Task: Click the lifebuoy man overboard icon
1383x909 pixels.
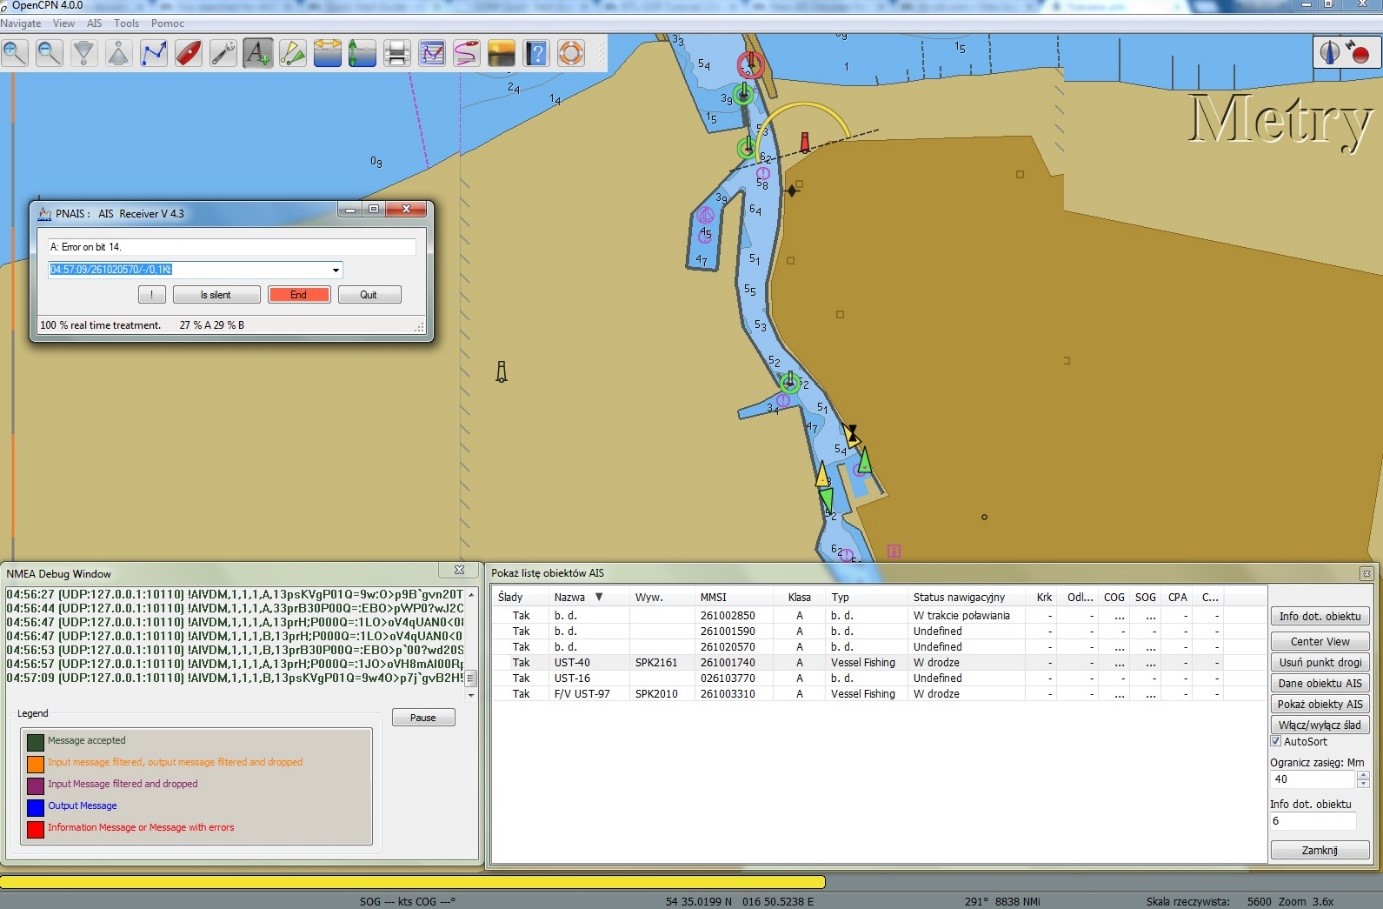Action: click(571, 53)
